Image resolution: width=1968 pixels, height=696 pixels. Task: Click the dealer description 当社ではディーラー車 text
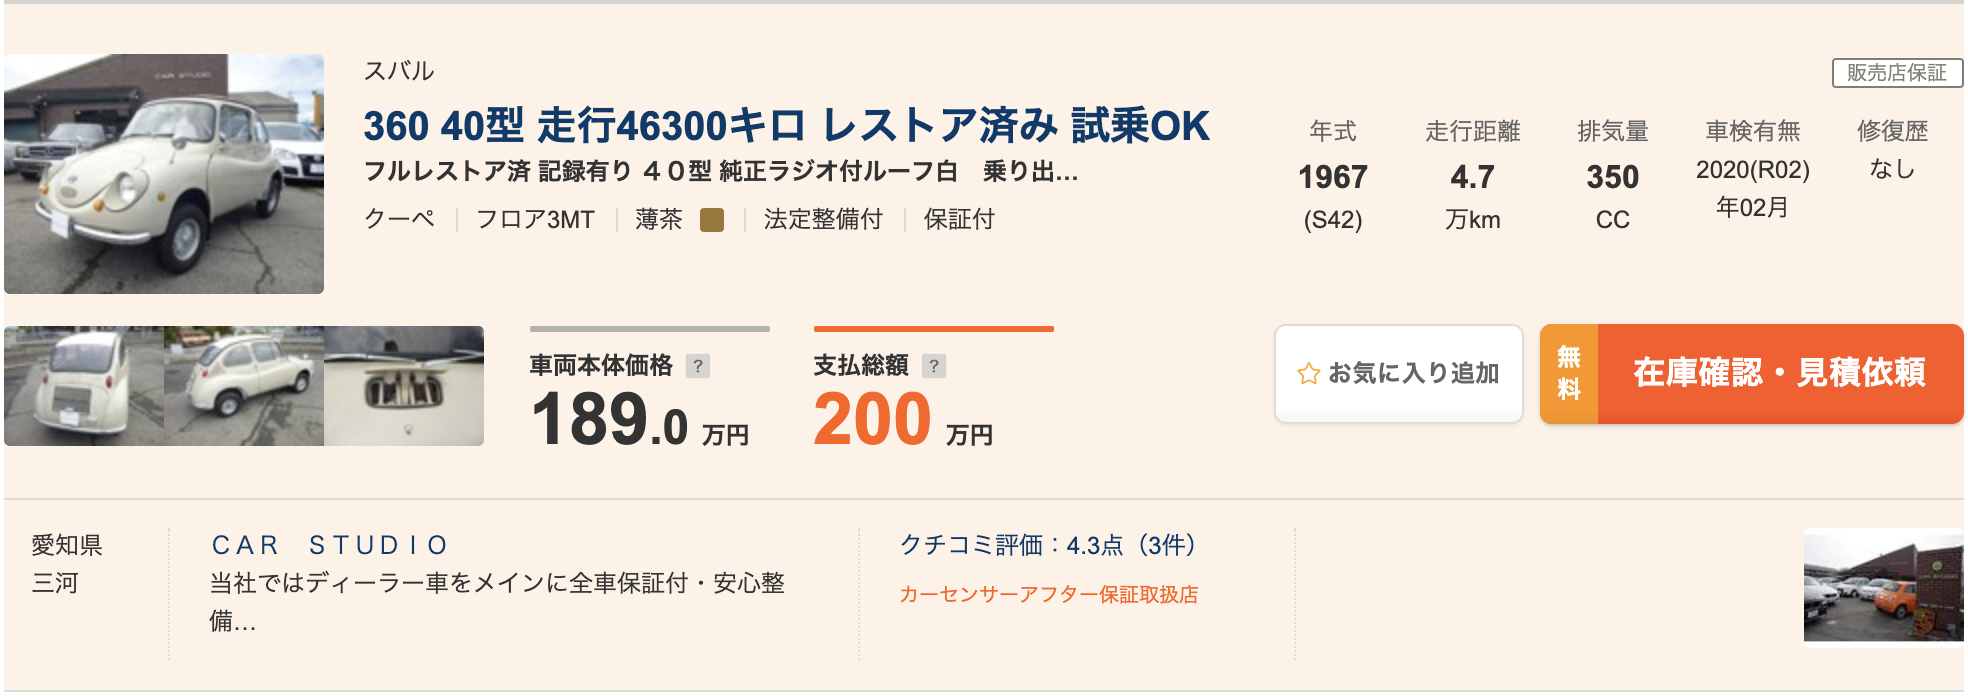click(497, 601)
